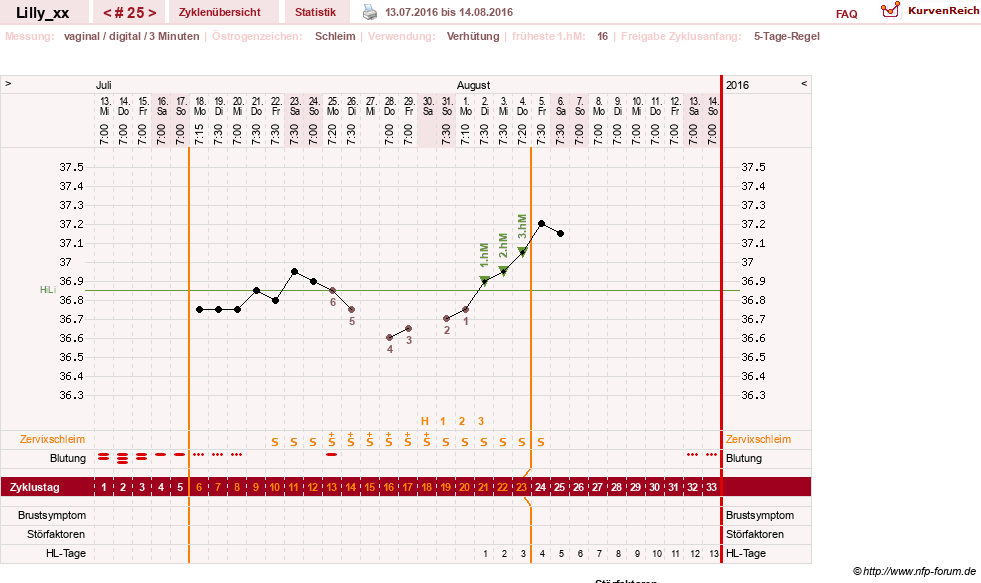Click the 'Schleim' setting value
The width and height of the screenshot is (981, 583).
335,36
